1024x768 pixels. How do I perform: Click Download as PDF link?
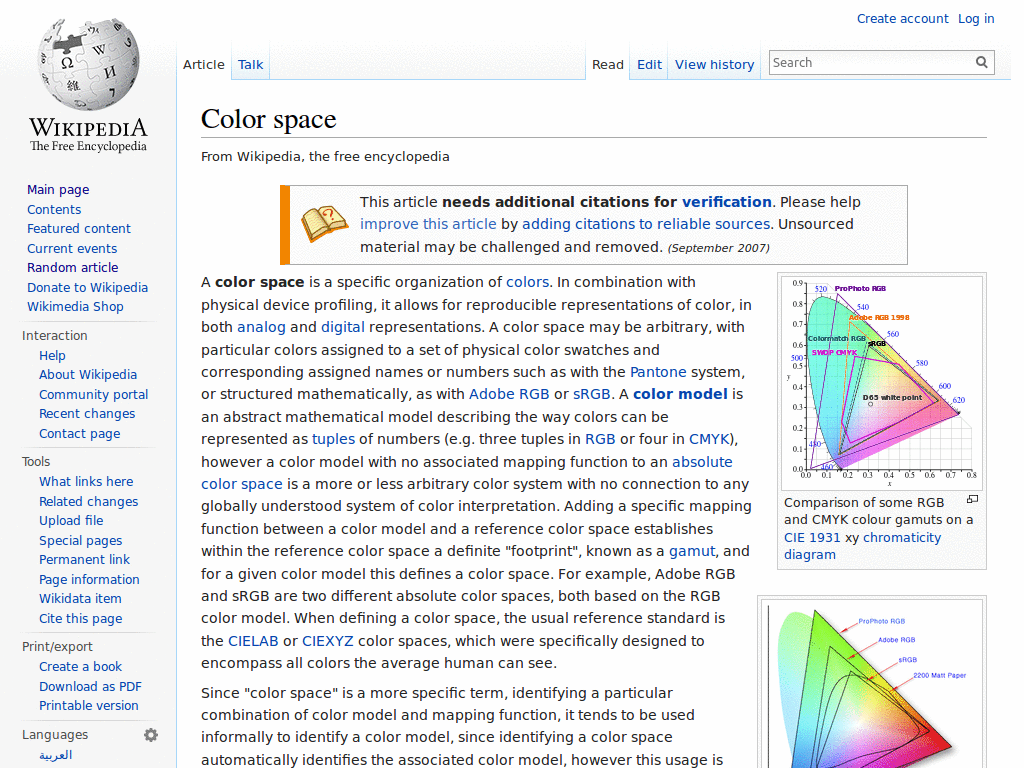(90, 686)
